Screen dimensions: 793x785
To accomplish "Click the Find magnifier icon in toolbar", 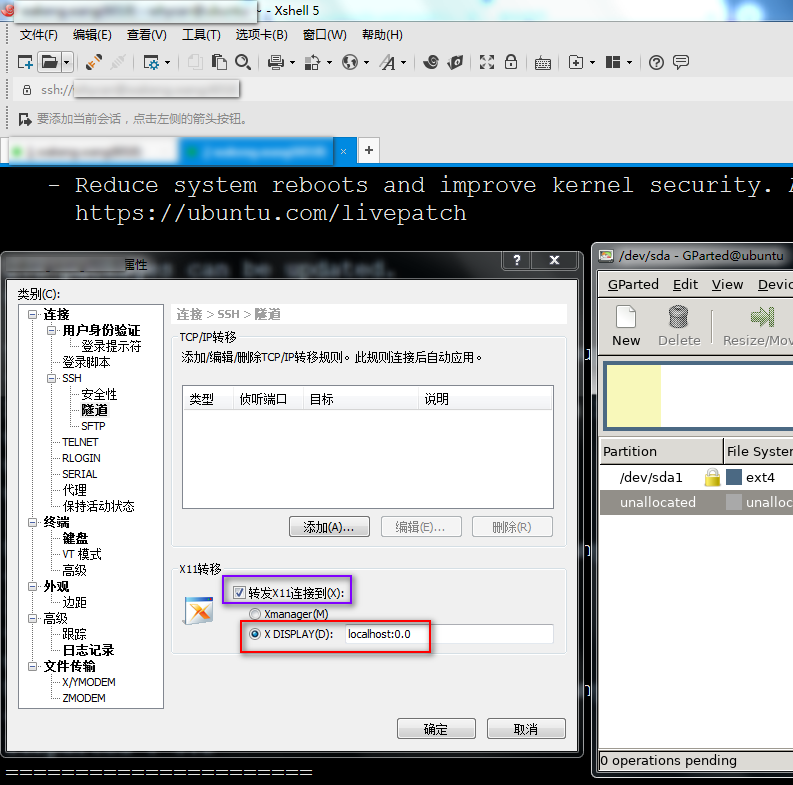I will click(x=243, y=62).
